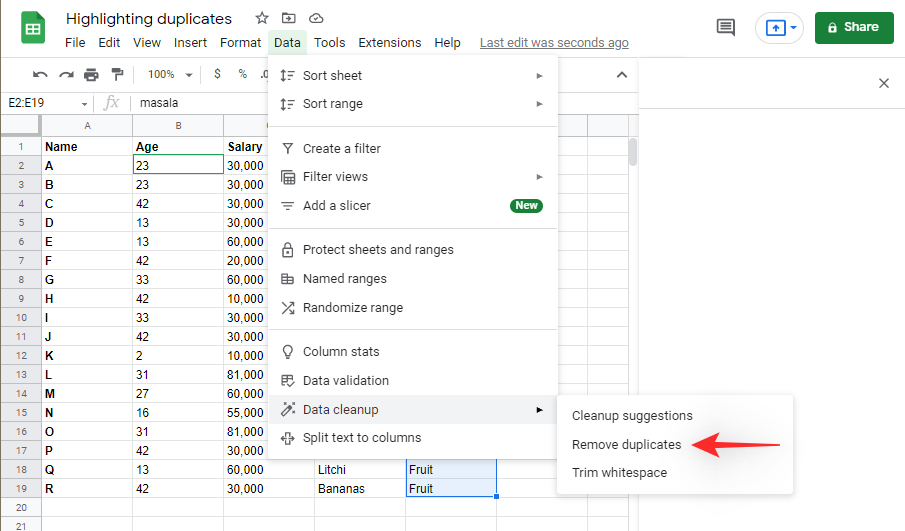
Task: Check the cloud save status icon
Action: point(316,18)
